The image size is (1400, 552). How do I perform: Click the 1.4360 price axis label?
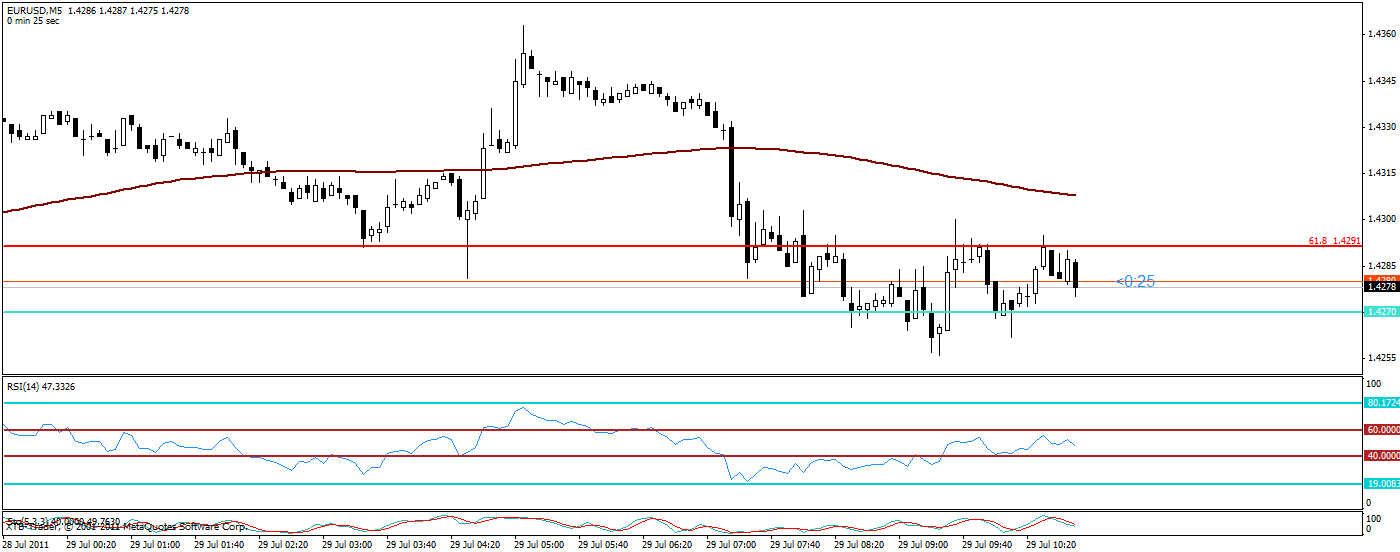click(x=1381, y=34)
